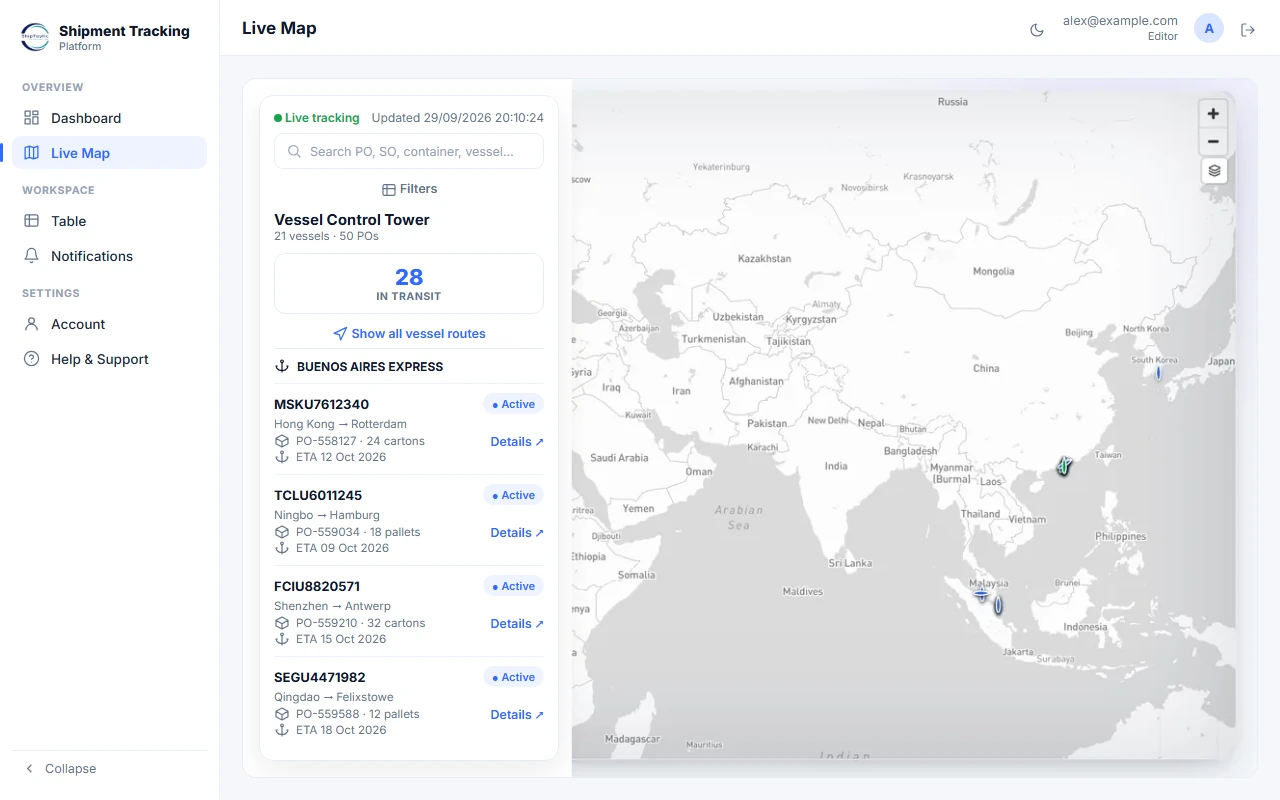Click Active badge on SEGU4471982

(x=514, y=678)
